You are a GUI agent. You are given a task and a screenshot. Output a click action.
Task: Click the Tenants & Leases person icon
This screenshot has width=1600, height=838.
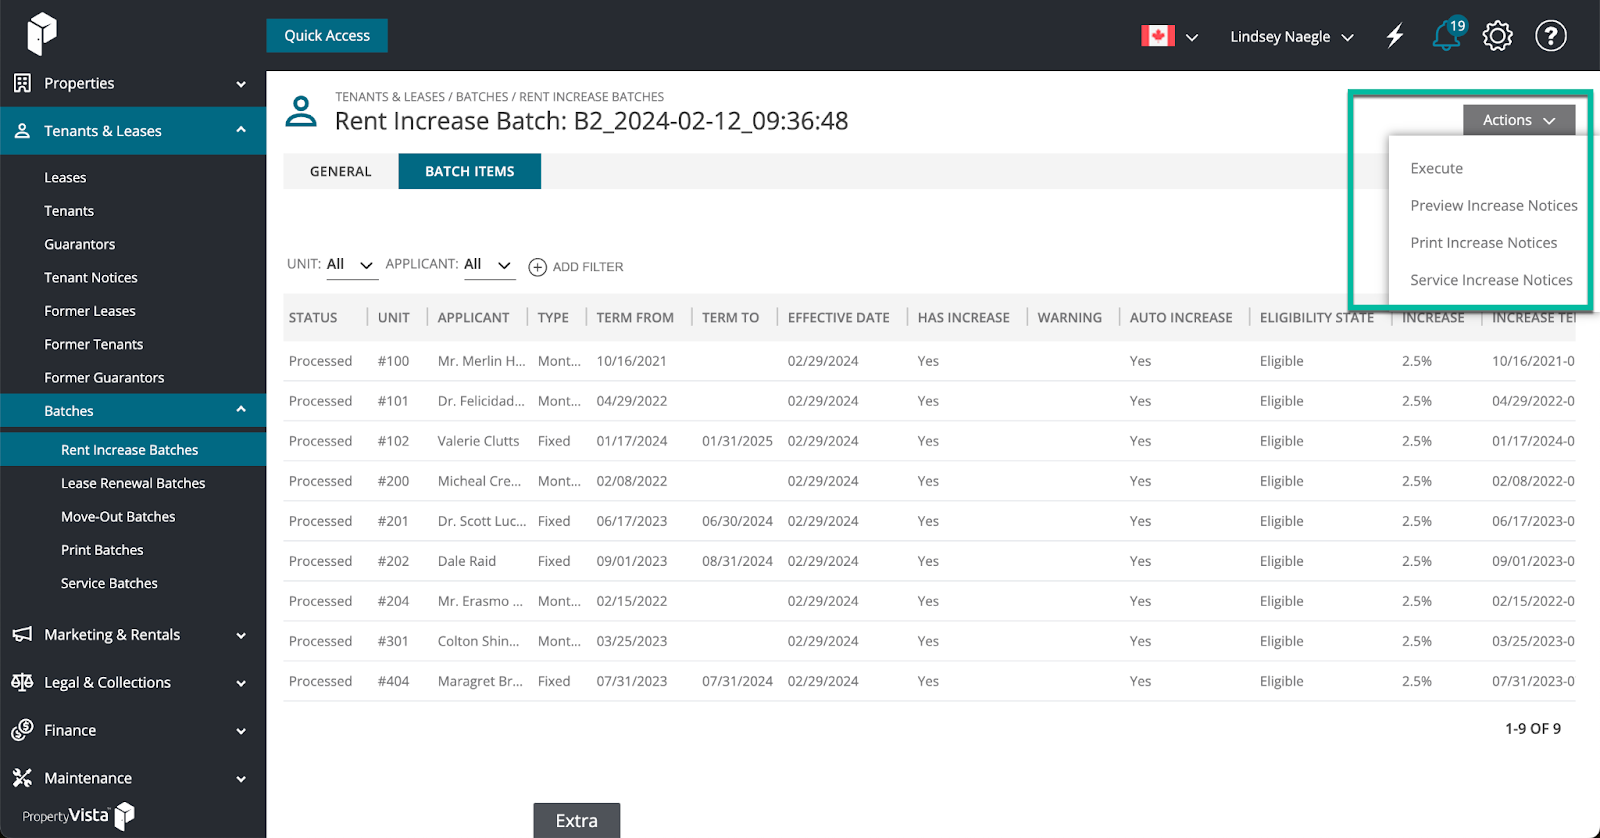pos(22,131)
